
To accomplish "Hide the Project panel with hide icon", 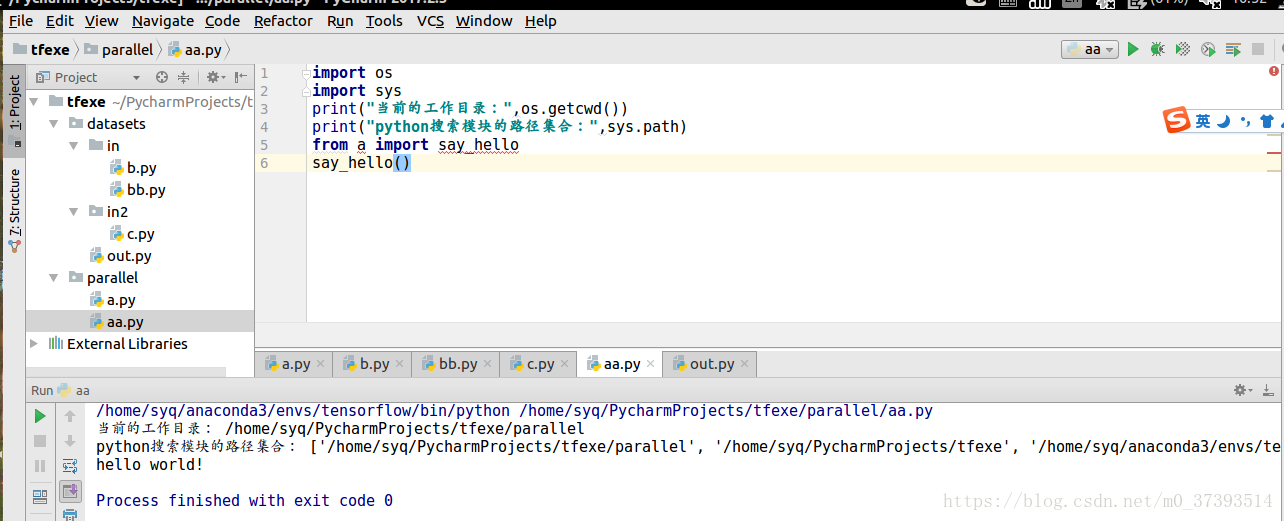I will (x=240, y=77).
